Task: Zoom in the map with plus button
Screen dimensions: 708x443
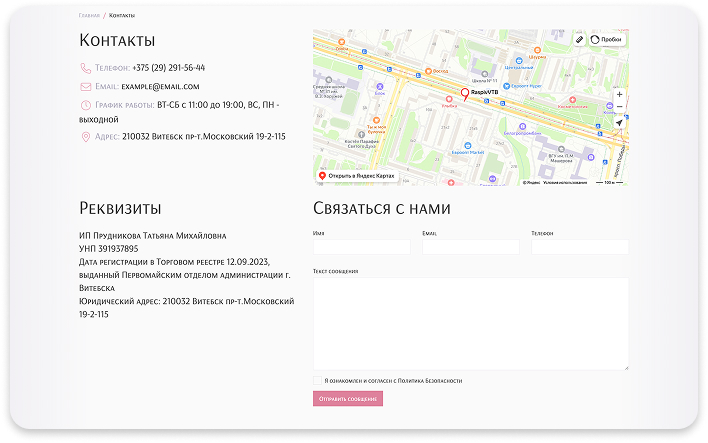Action: pos(619,94)
